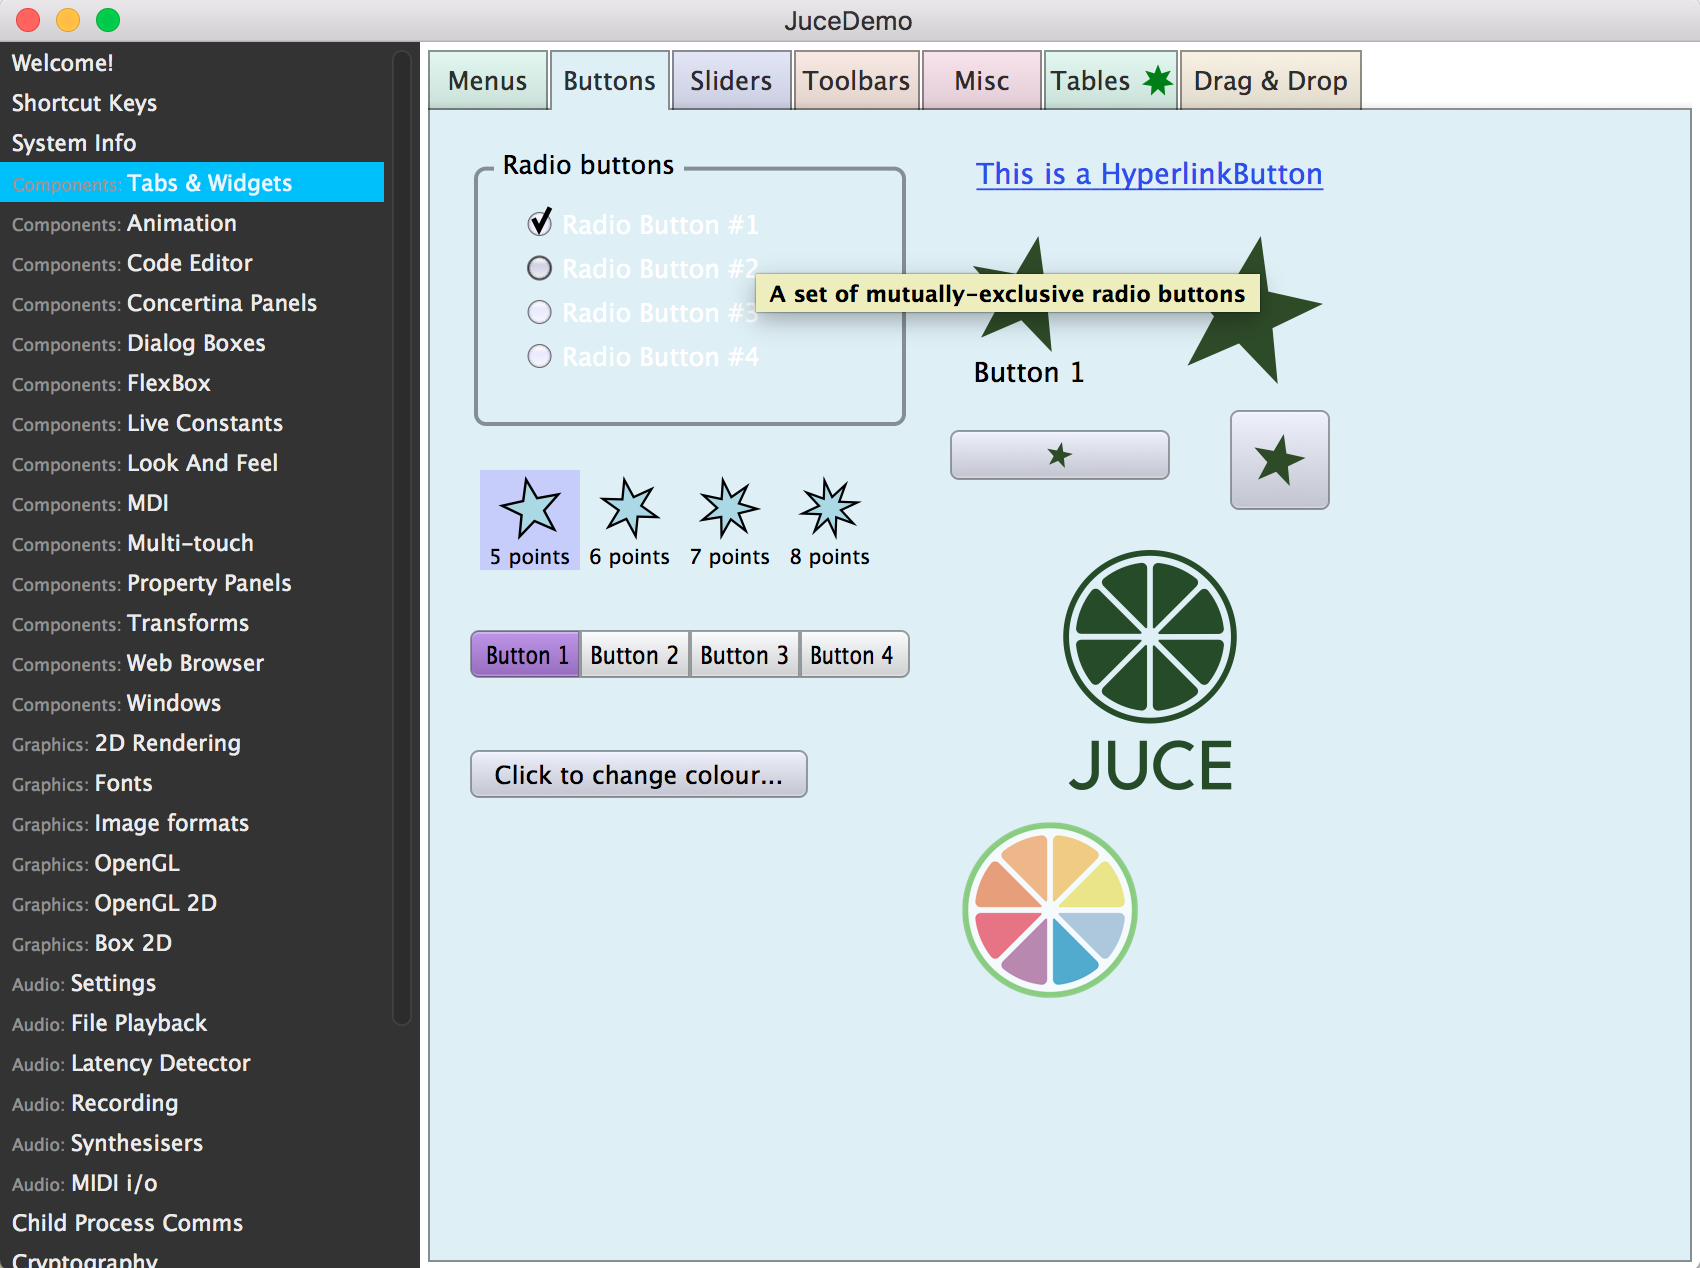The image size is (1700, 1268).
Task: Open the Shortcut Keys demo
Action: tap(192, 103)
